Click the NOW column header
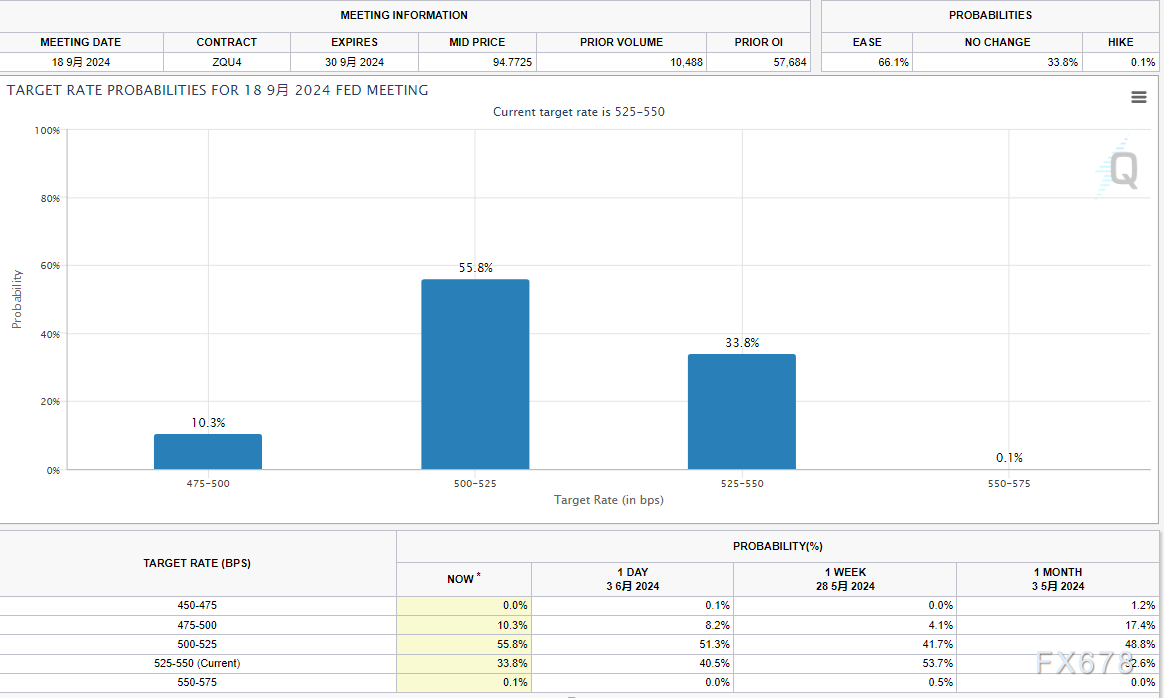 [463, 579]
